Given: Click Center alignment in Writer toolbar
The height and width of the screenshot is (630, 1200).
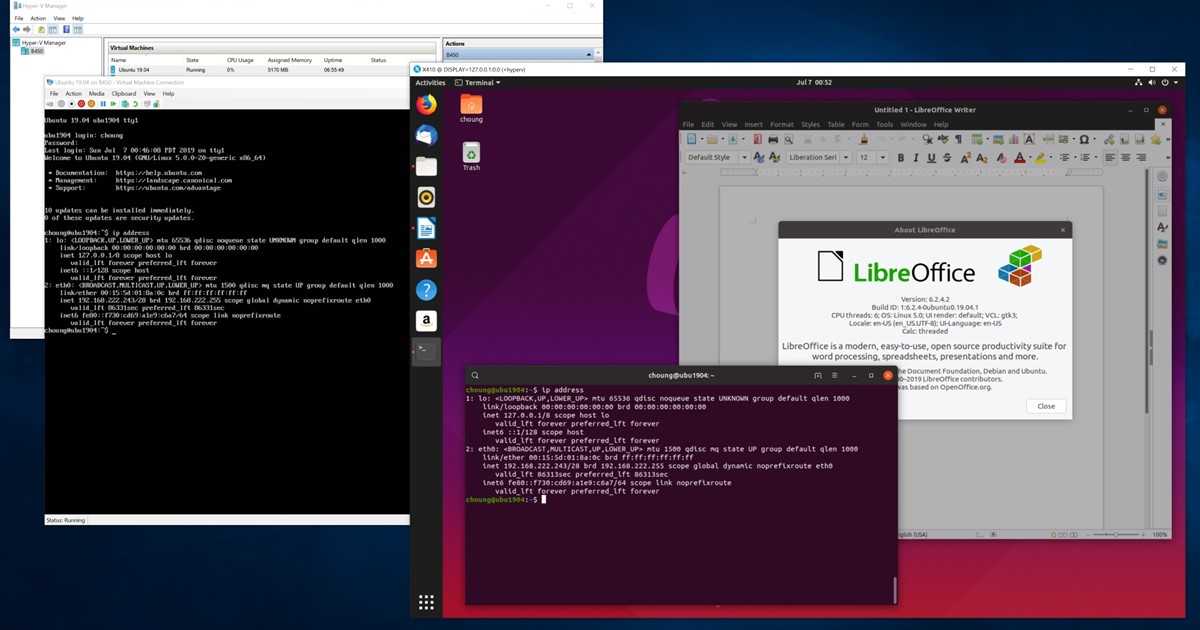Looking at the screenshot, I should tap(1125, 158).
